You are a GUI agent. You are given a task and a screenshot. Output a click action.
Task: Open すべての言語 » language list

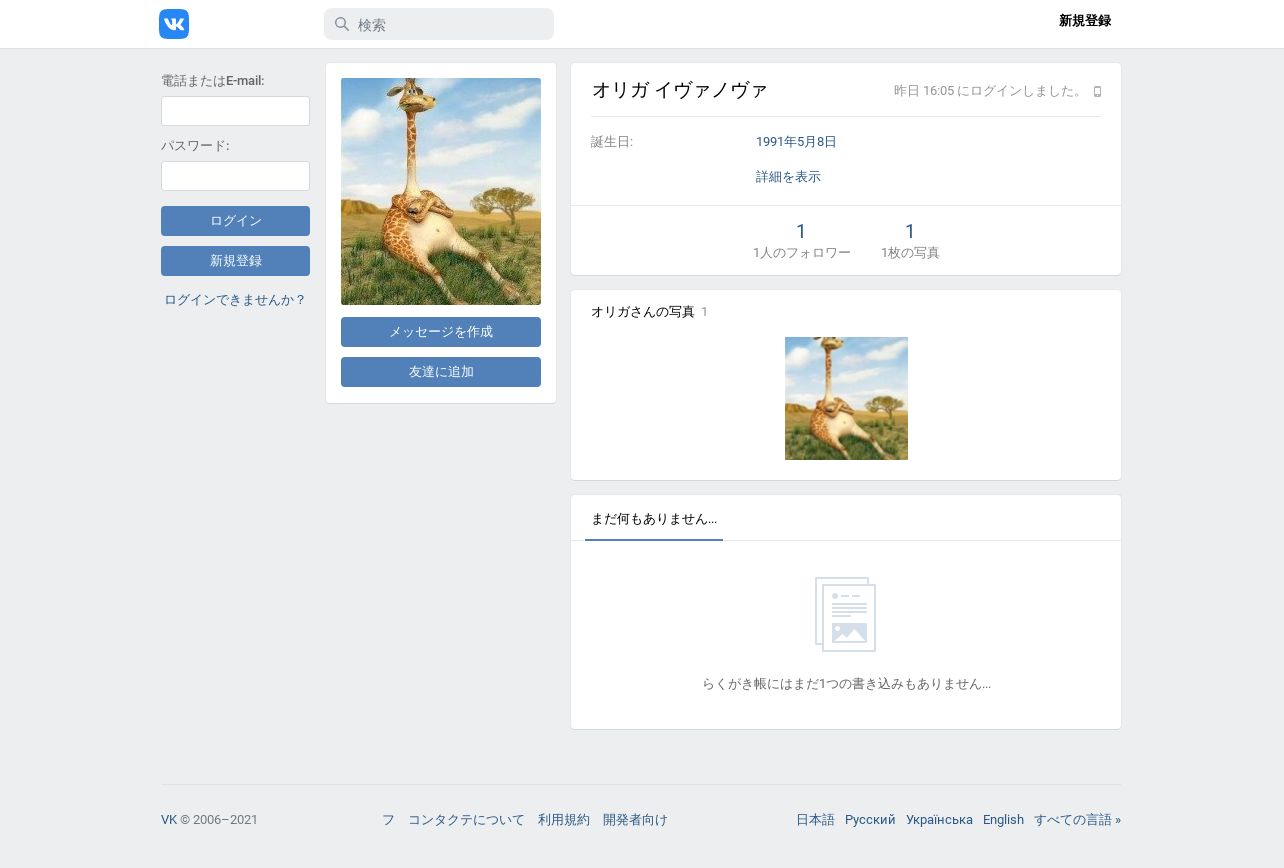[1077, 820]
